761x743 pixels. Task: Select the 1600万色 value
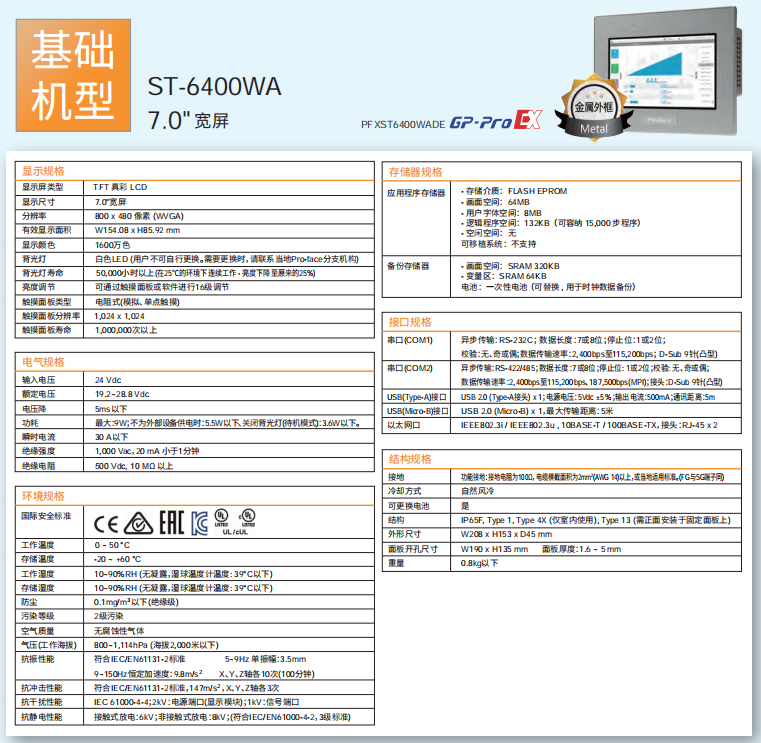pos(113,245)
